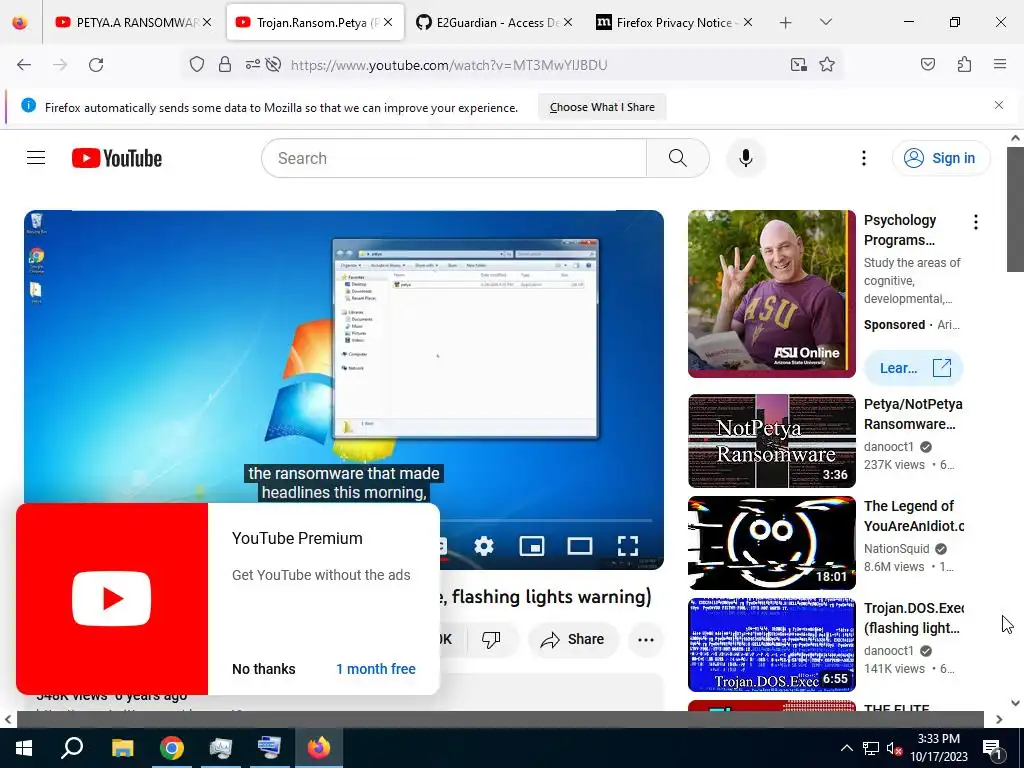Viewport: 1024px width, 768px height.
Task: Open the Petya/NotPetya Ransomware video title
Action: (x=912, y=414)
